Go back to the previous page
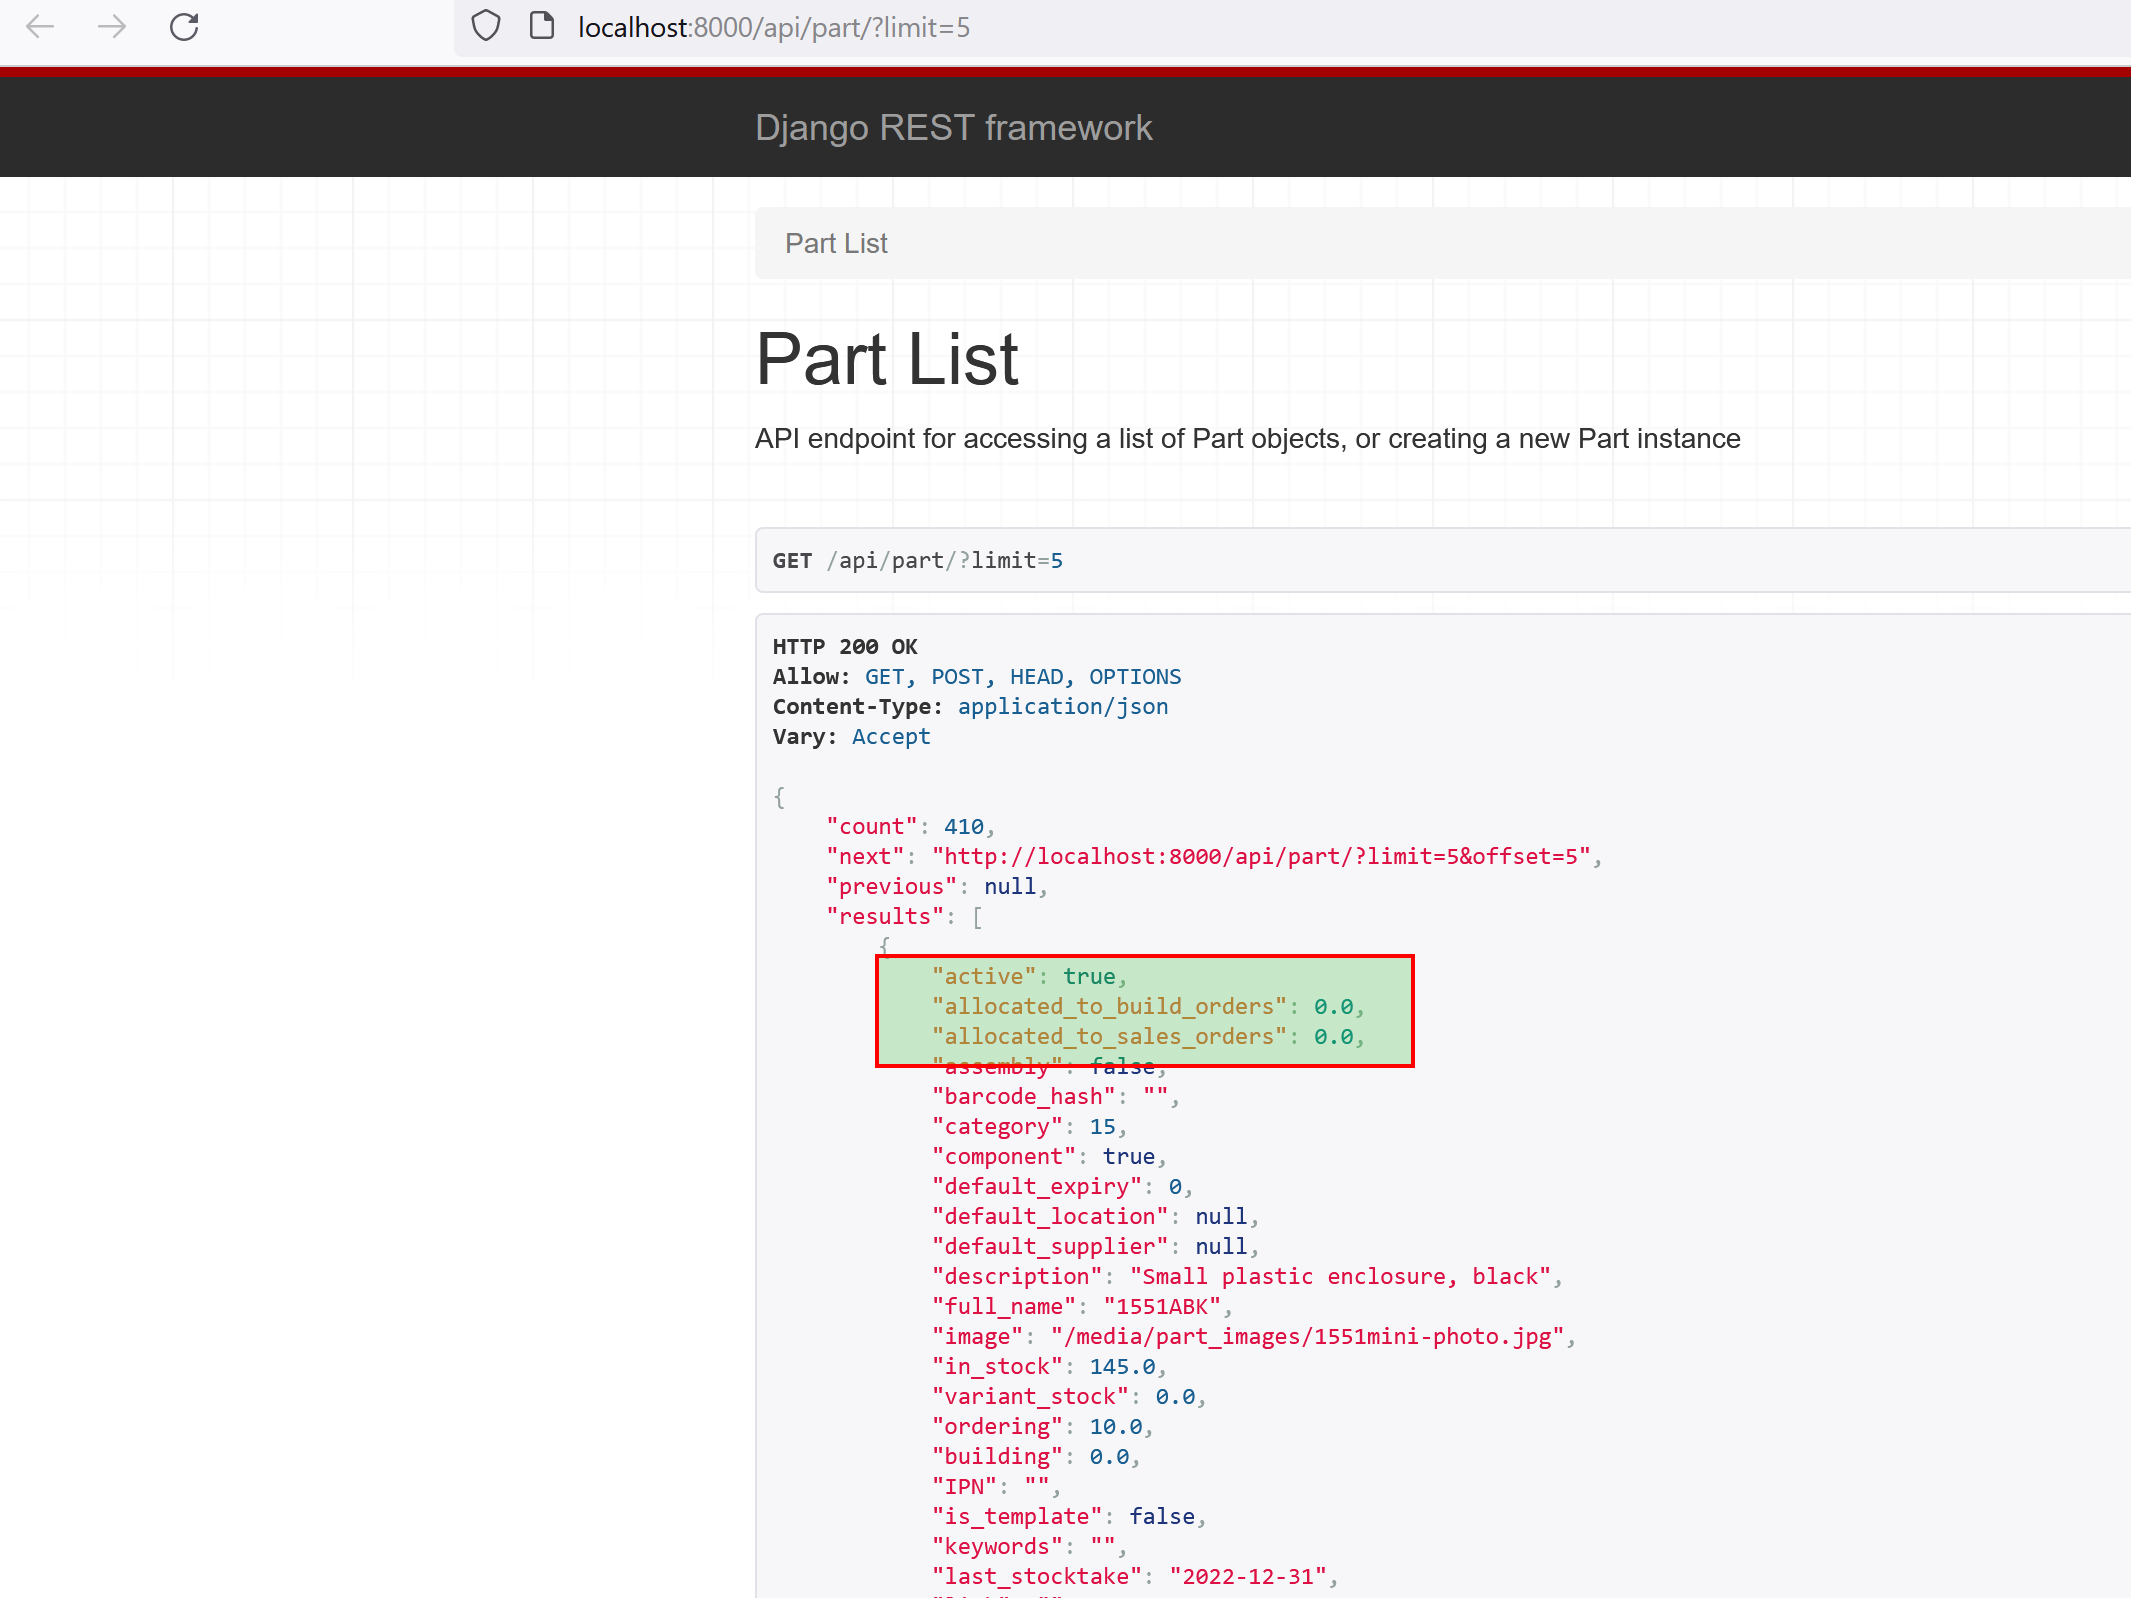The image size is (2131, 1598). [x=40, y=27]
